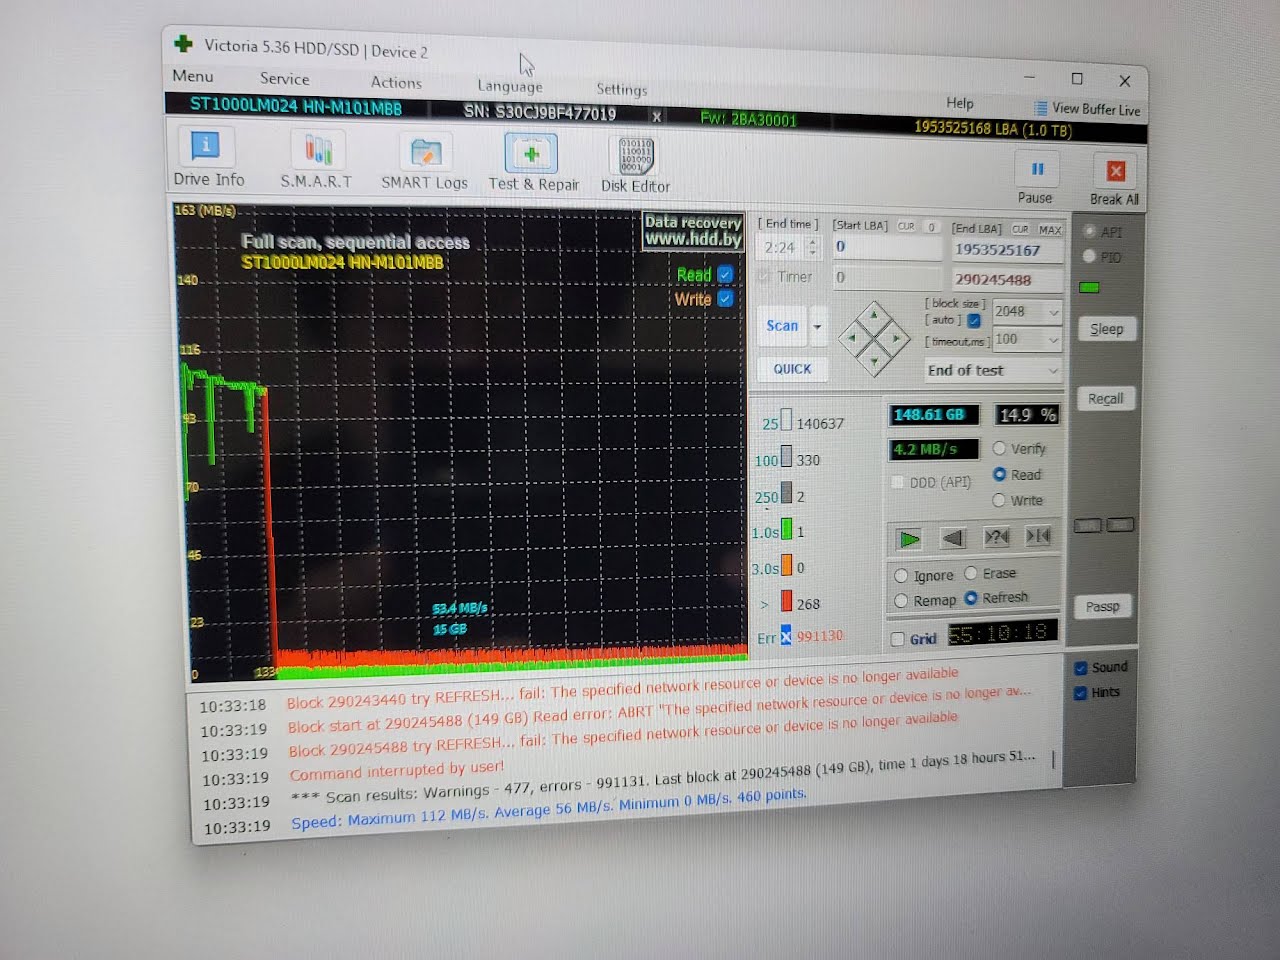1280x960 pixels.
Task: Click CUR button beside End LBA
Action: click(x=1020, y=229)
